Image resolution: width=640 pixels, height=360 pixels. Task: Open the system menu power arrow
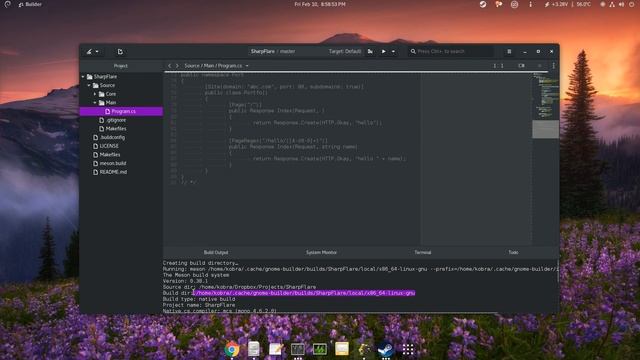coord(632,4)
